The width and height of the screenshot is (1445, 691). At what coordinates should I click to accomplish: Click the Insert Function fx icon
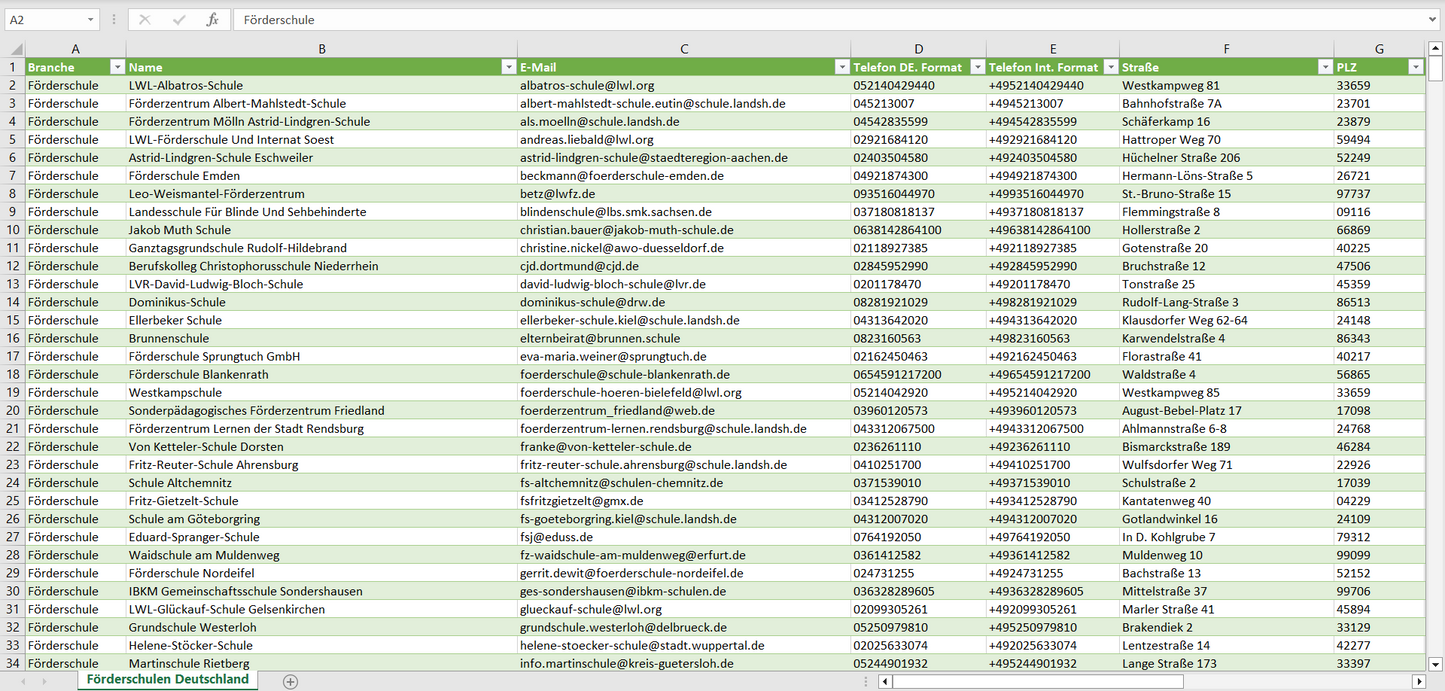pyautogui.click(x=212, y=20)
